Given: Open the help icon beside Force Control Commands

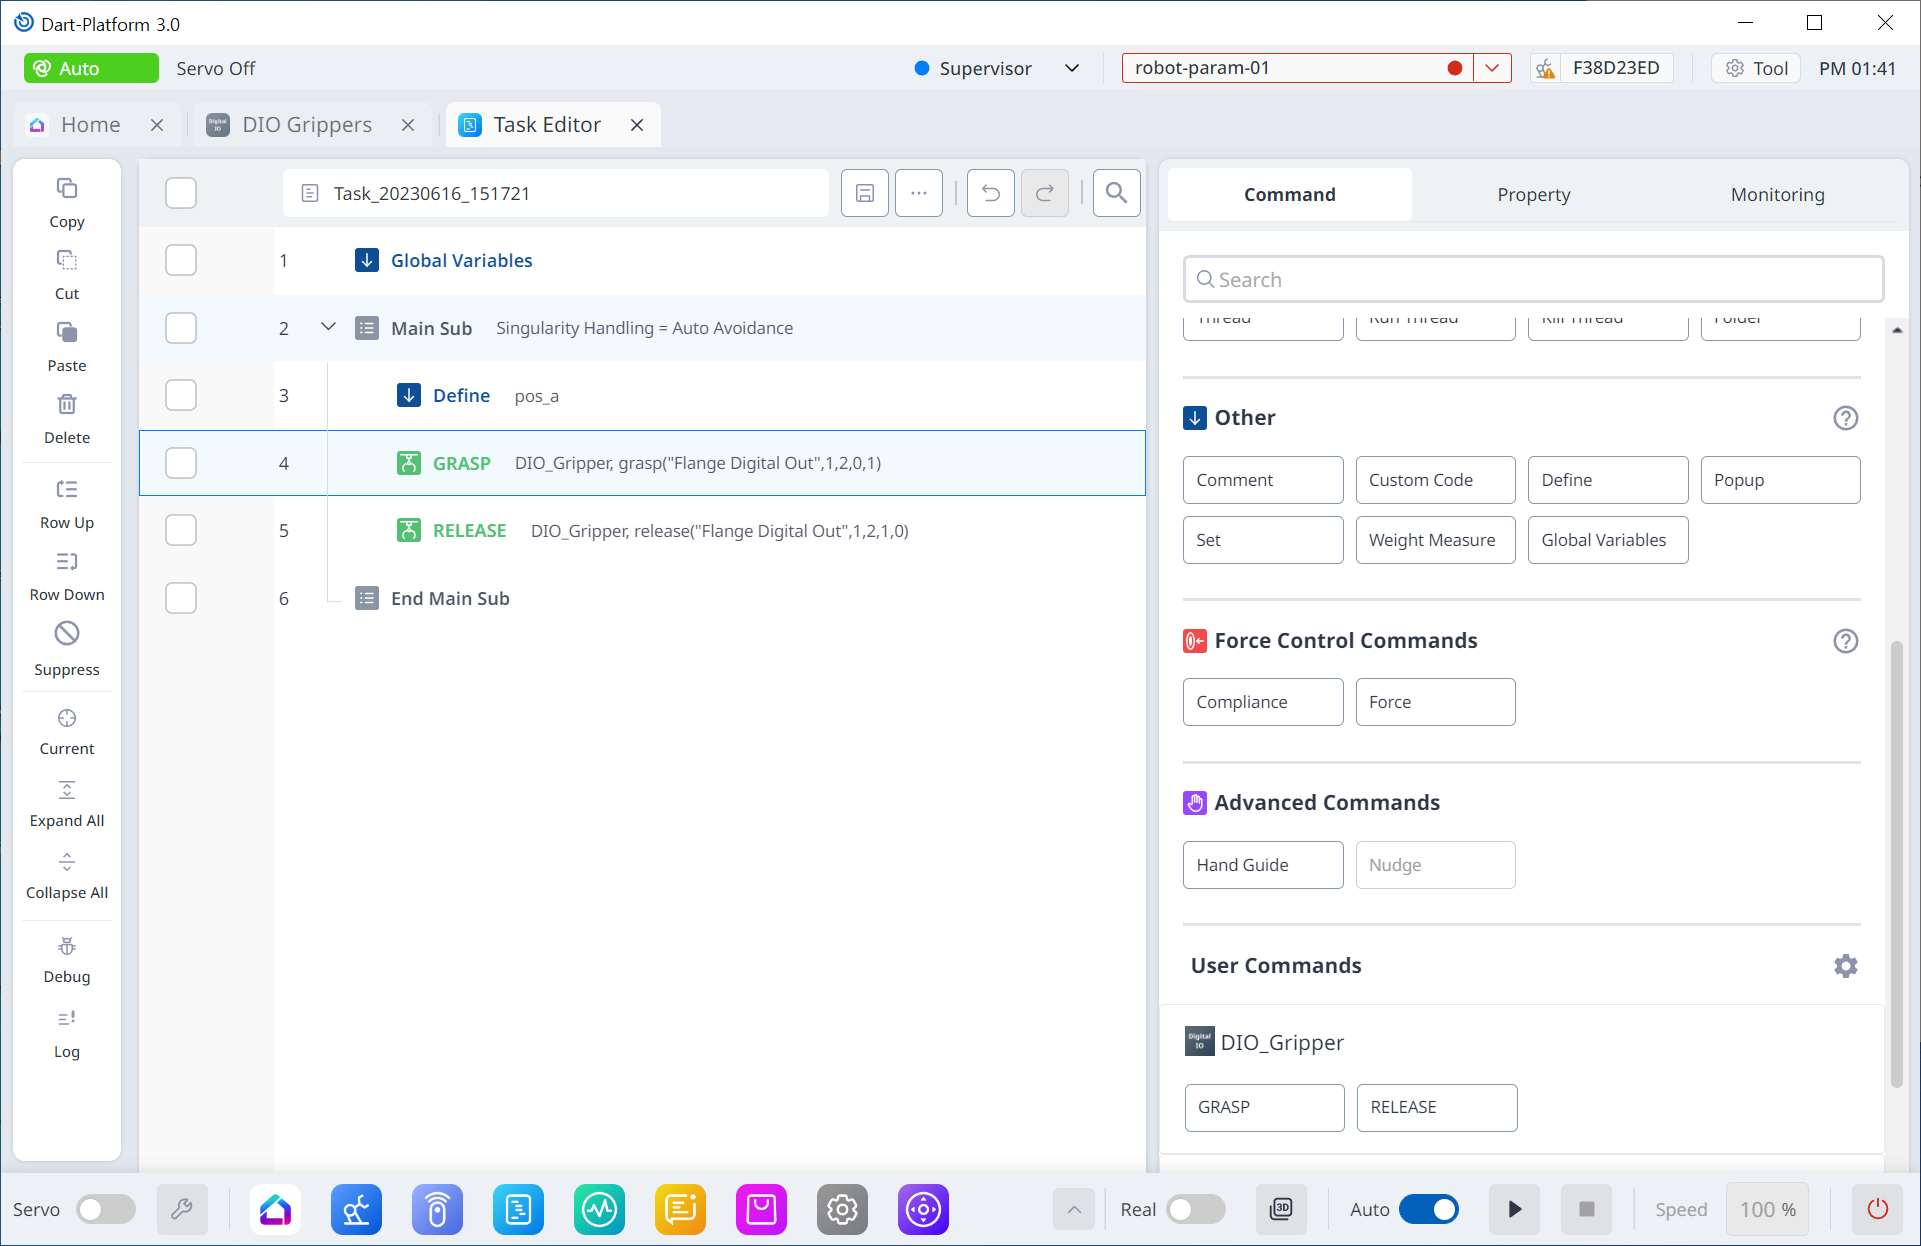Looking at the screenshot, I should [1845, 641].
